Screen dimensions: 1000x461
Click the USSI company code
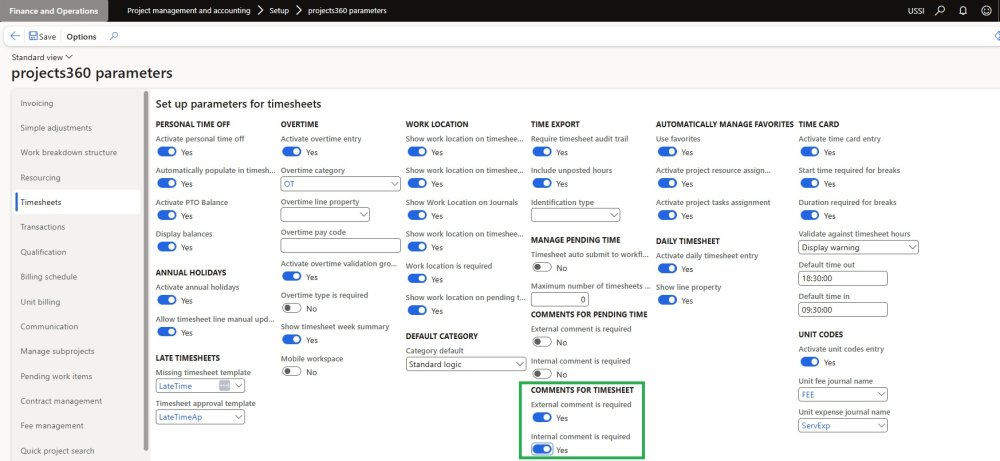point(915,11)
